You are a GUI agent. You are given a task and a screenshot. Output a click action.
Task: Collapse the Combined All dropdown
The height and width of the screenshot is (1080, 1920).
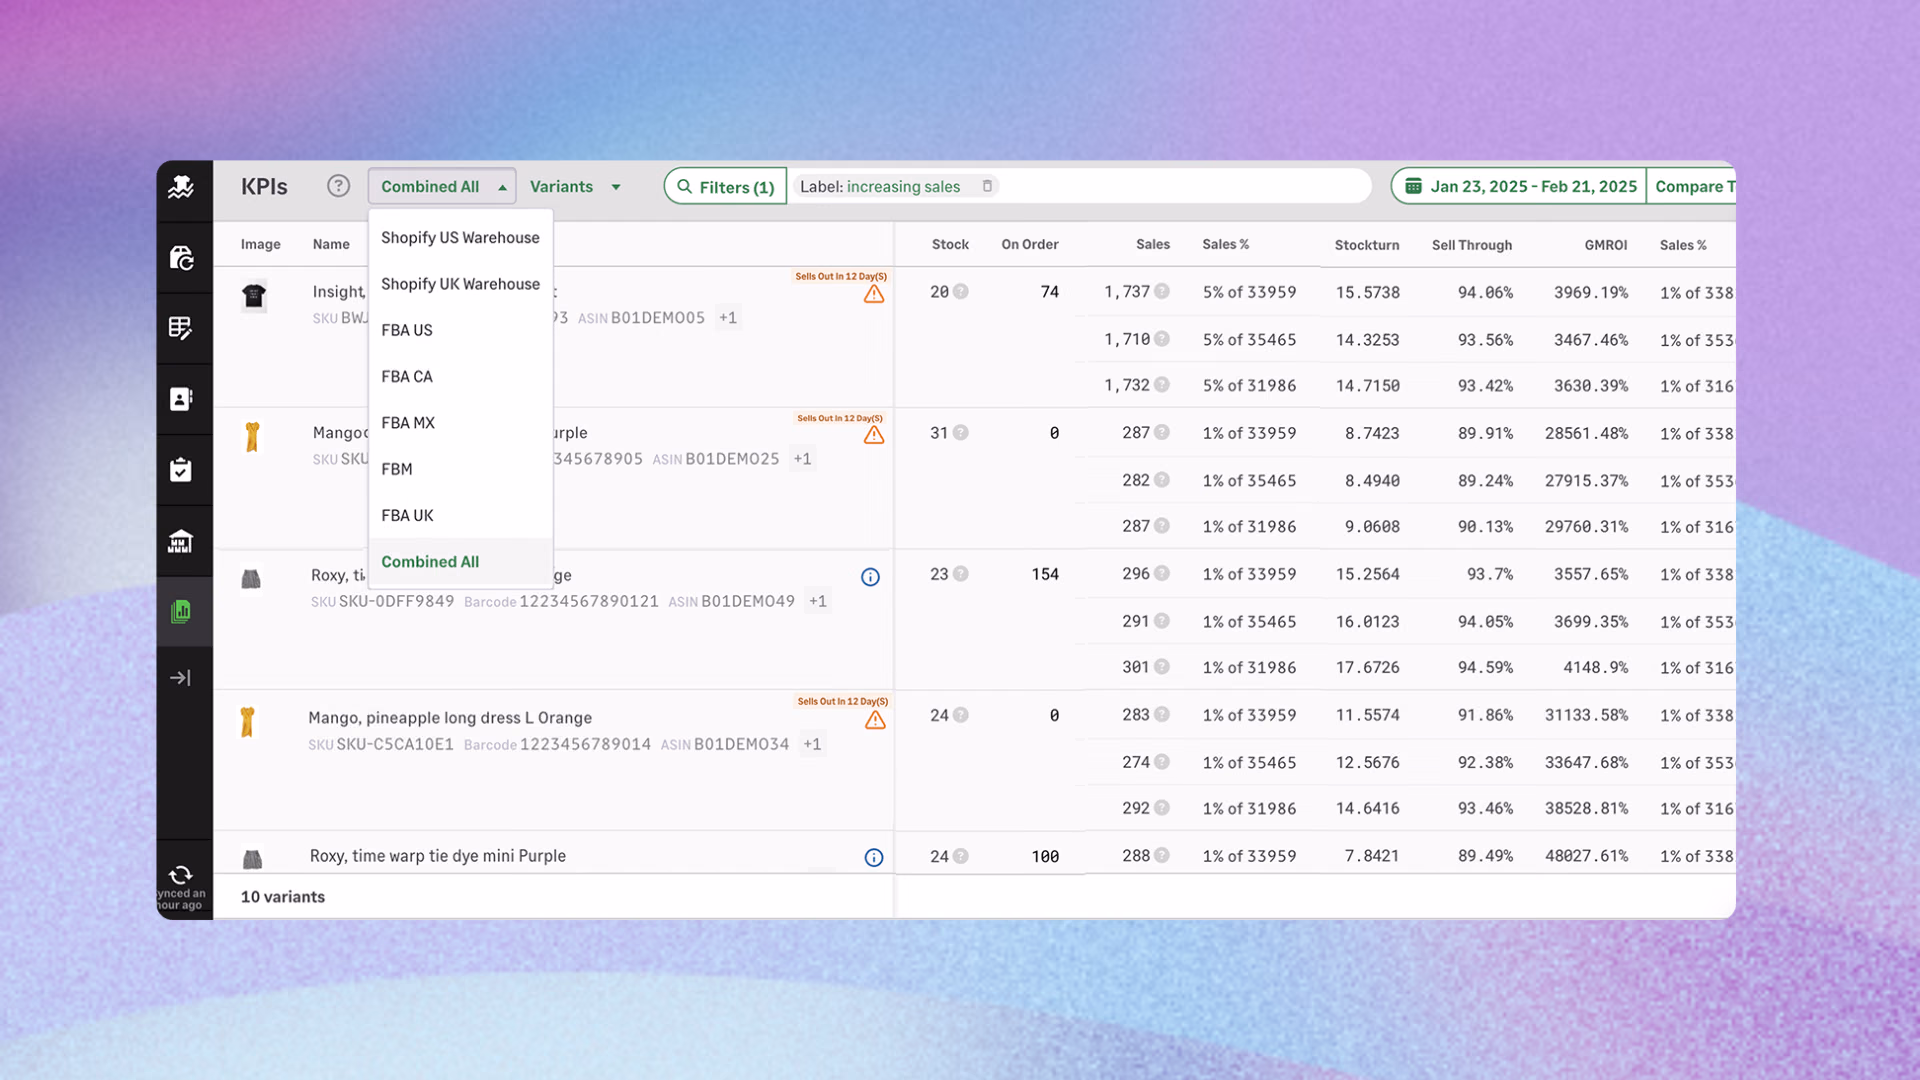[x=442, y=186]
